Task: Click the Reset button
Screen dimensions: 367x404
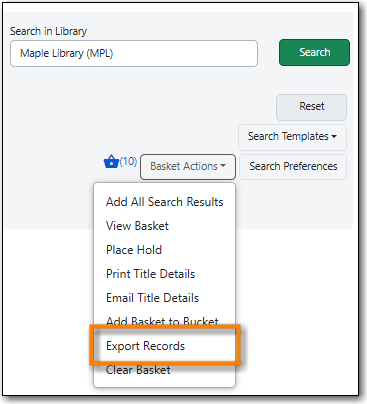Action: (311, 107)
